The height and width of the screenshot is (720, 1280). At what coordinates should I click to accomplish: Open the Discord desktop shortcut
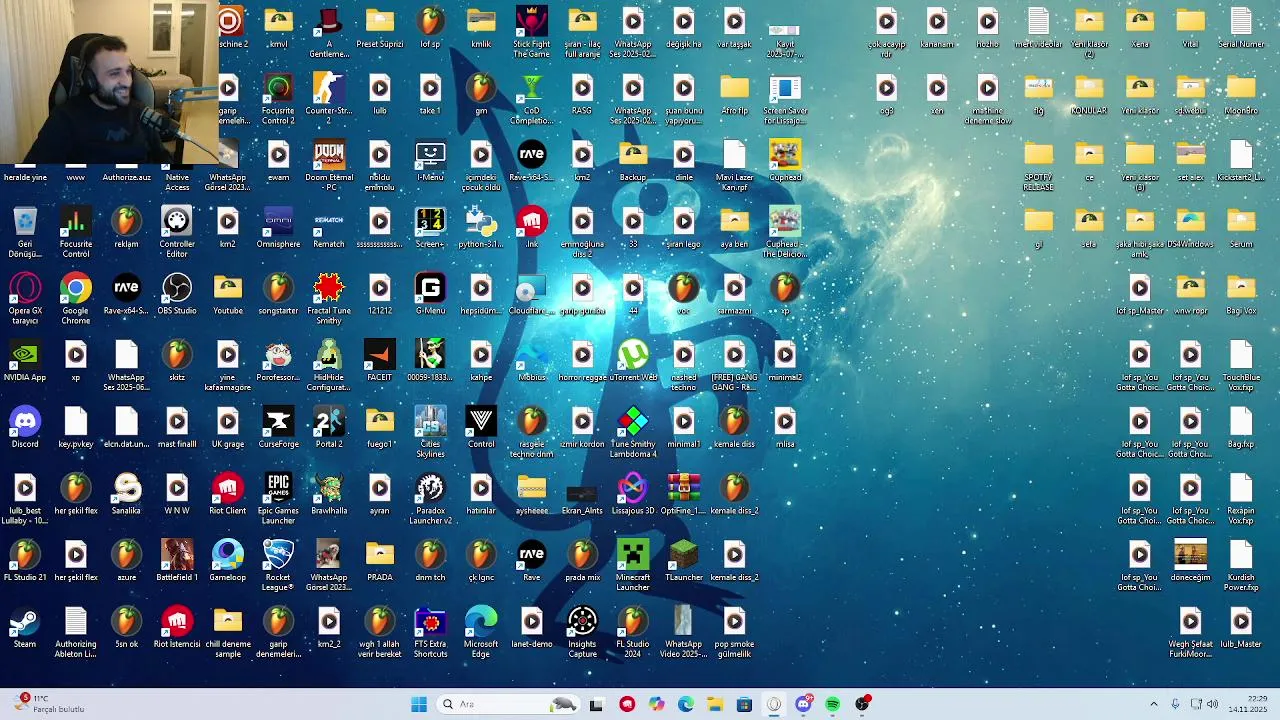(x=25, y=428)
